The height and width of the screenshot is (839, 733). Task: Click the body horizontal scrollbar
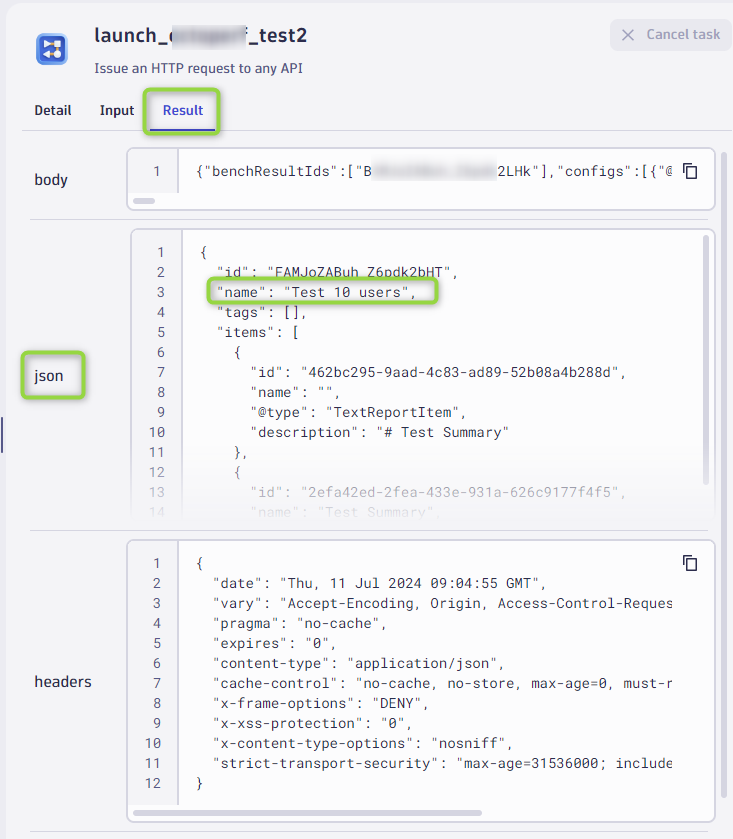pos(144,201)
